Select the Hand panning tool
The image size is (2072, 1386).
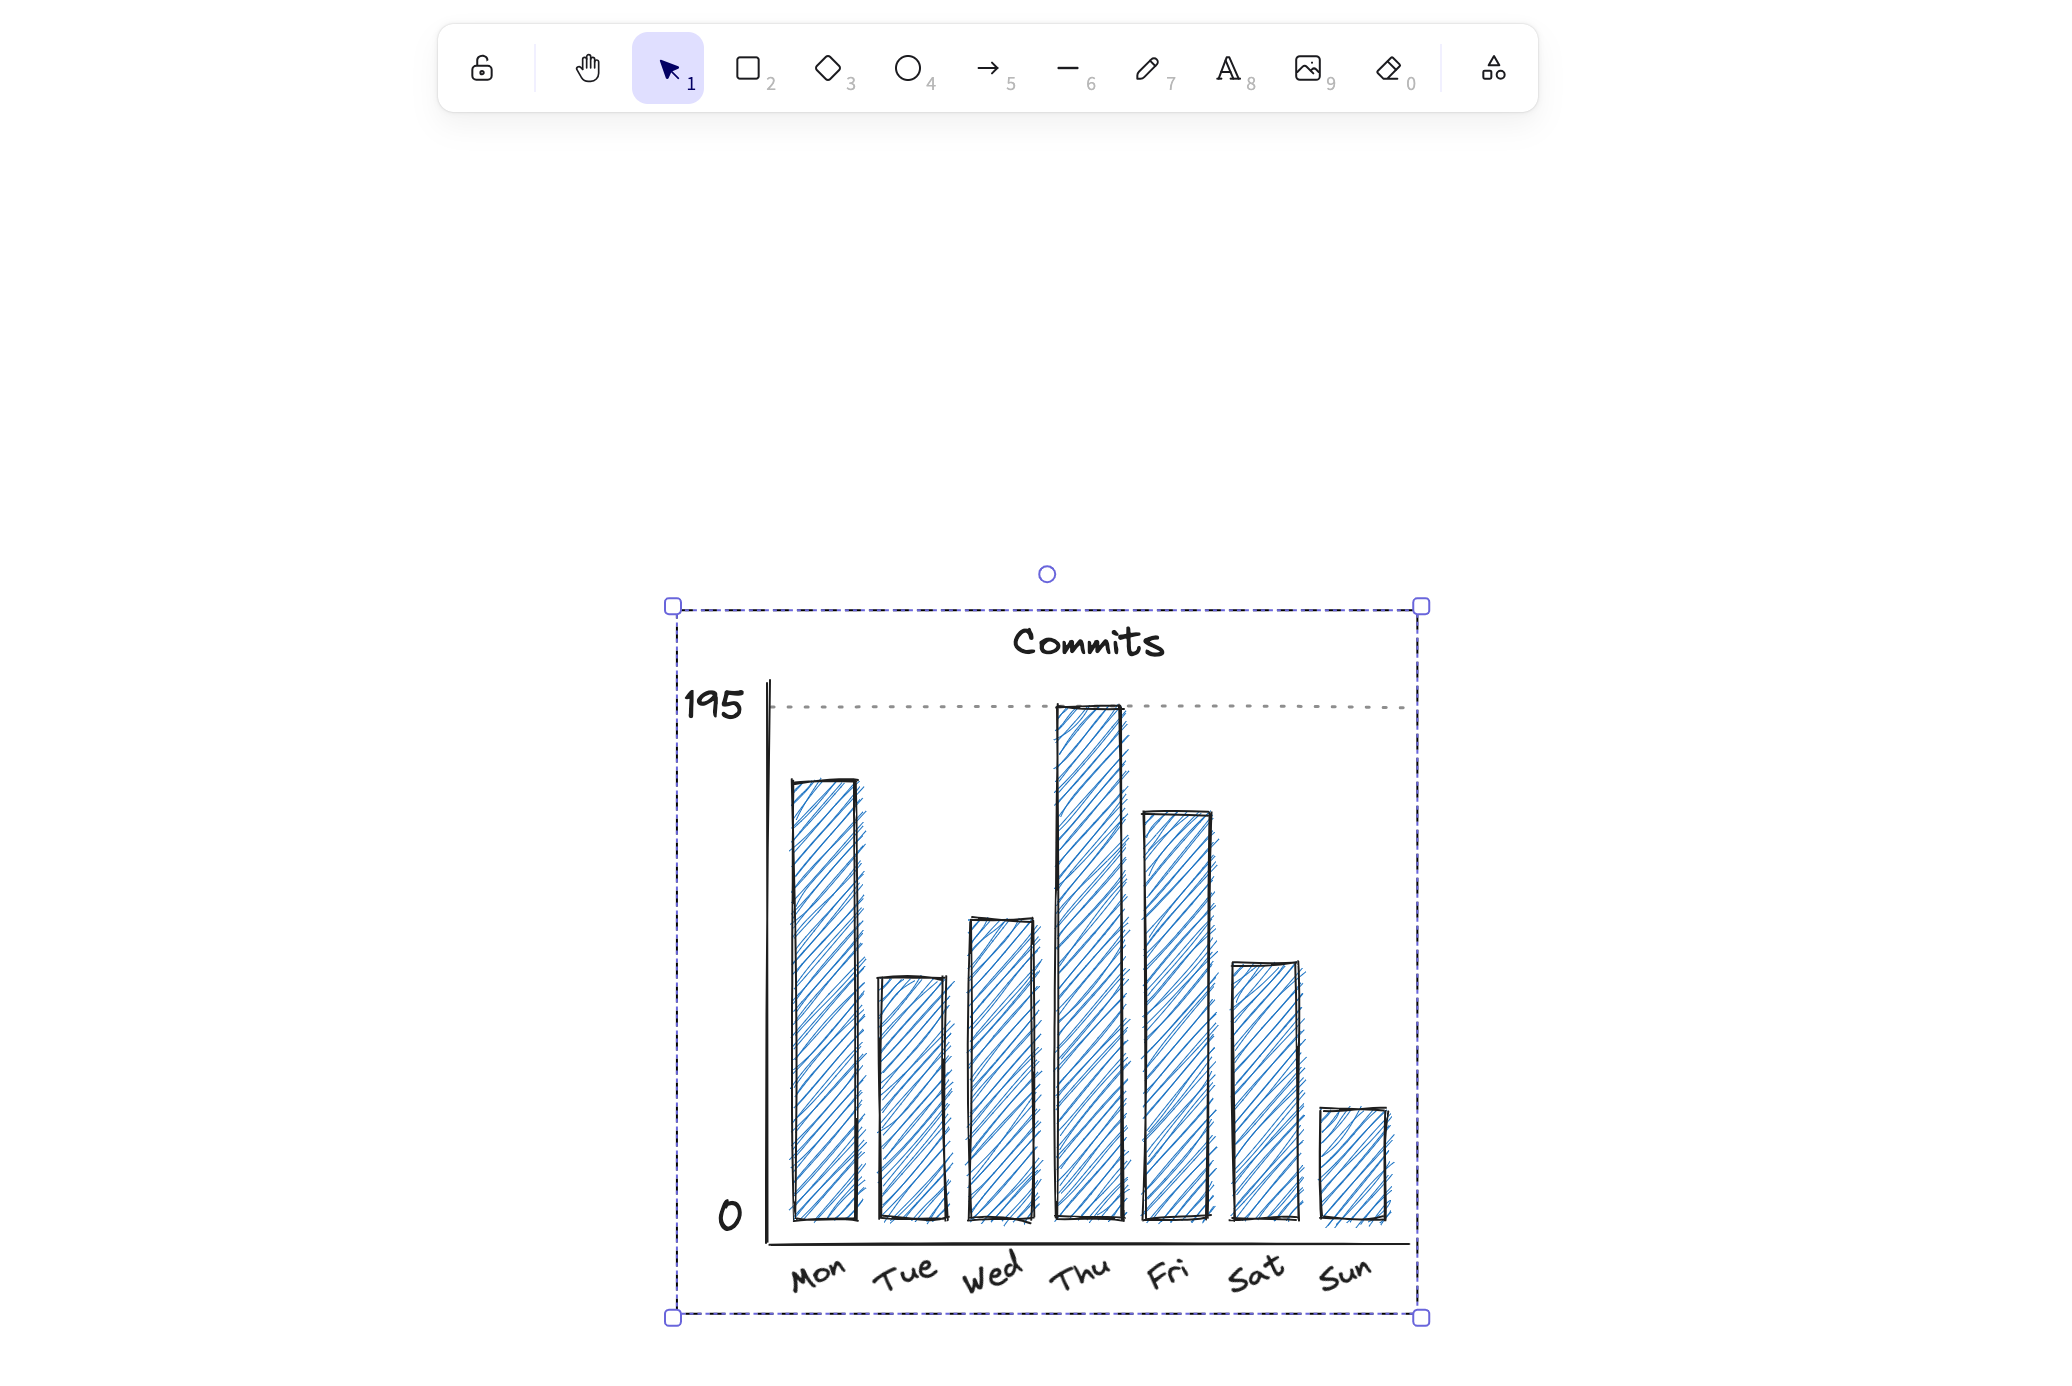coord(588,68)
